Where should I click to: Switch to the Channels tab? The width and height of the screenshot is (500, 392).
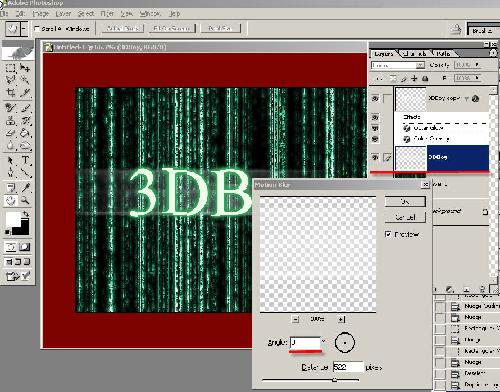coord(414,53)
